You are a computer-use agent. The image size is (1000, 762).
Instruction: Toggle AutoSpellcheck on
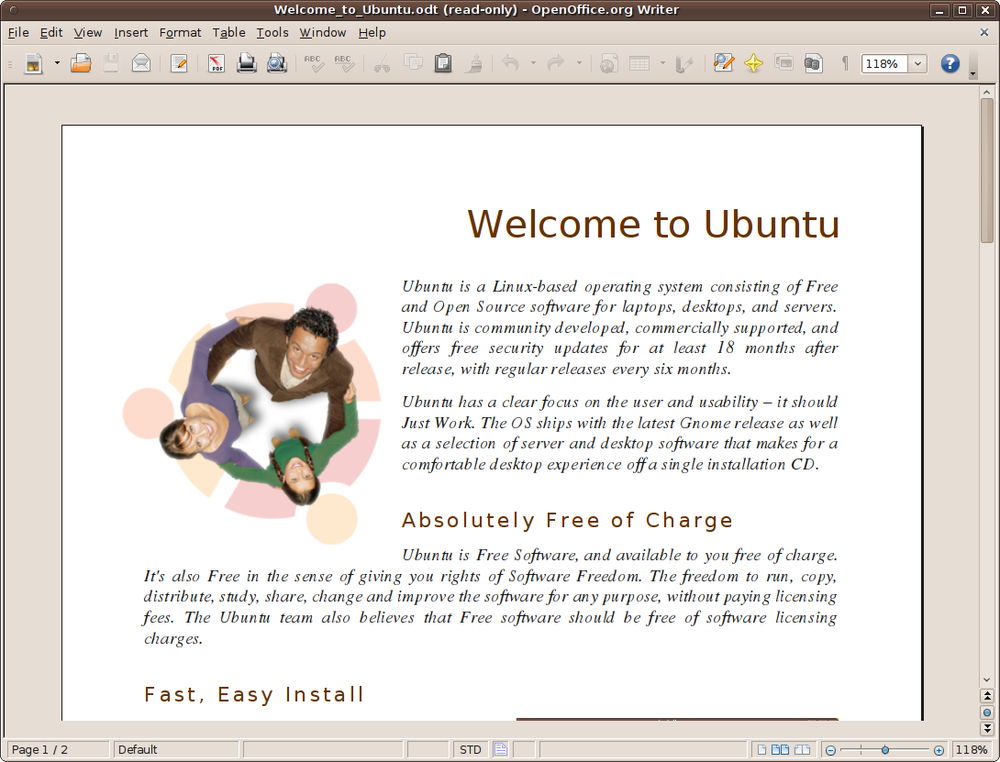[343, 63]
